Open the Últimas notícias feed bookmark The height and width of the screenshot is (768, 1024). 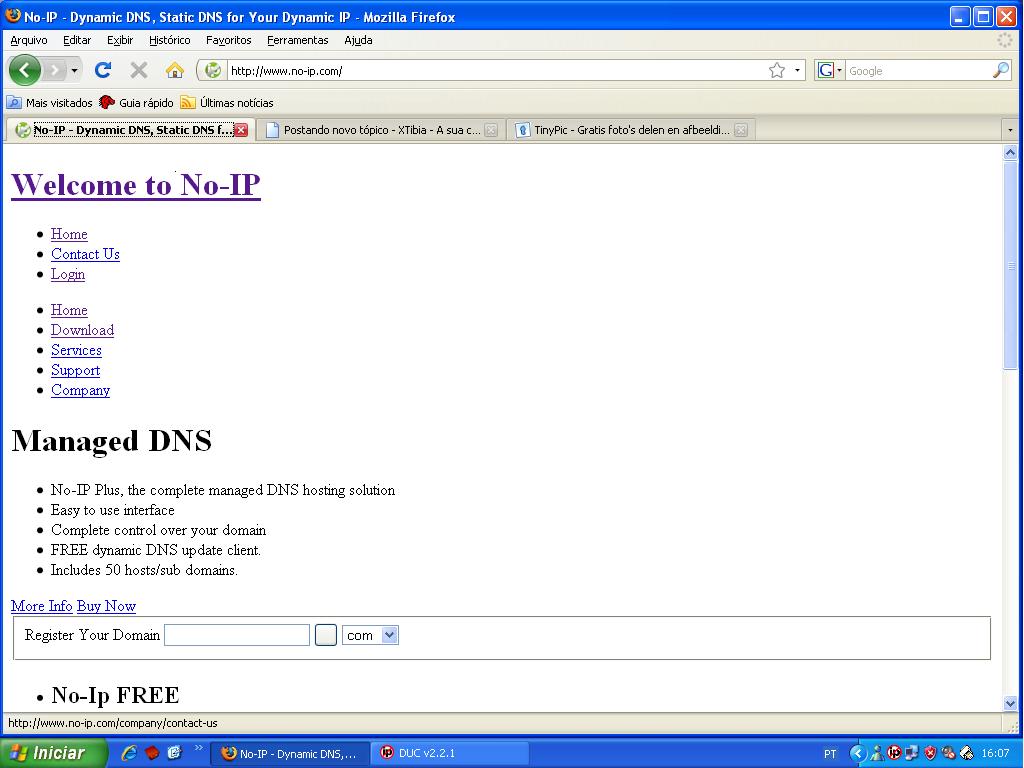[x=227, y=103]
